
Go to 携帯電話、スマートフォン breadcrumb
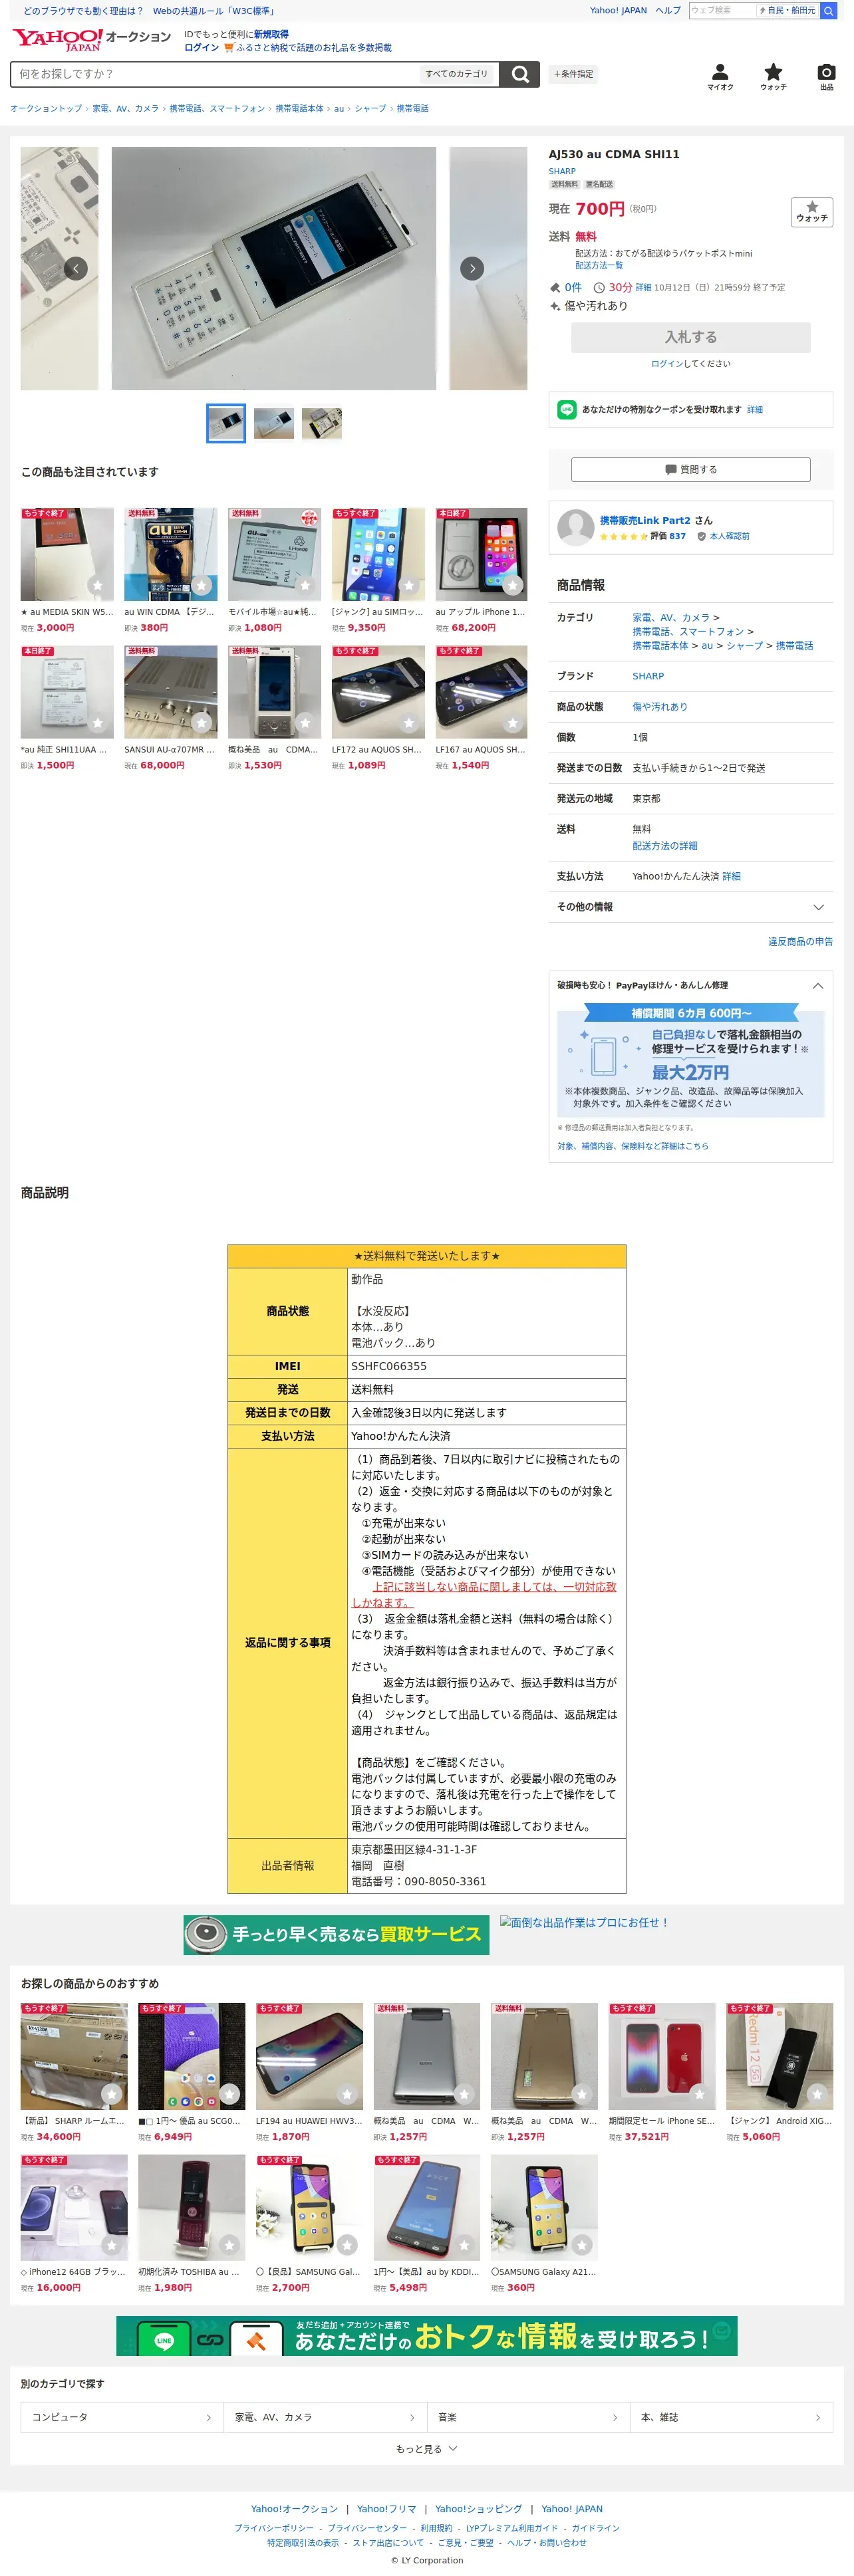click(x=217, y=109)
